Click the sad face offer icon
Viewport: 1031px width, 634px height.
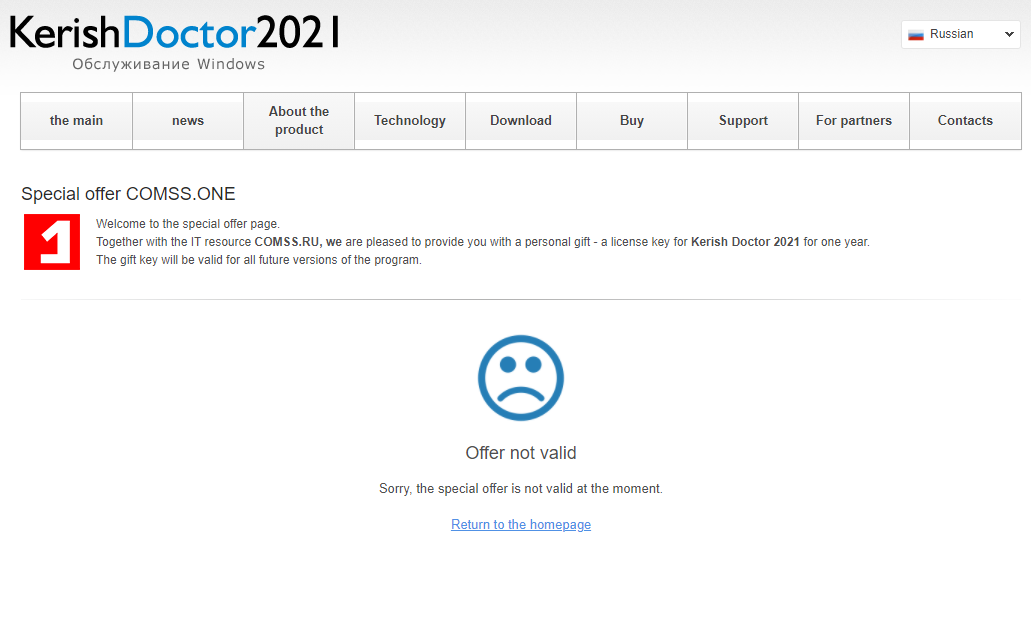[x=521, y=378]
